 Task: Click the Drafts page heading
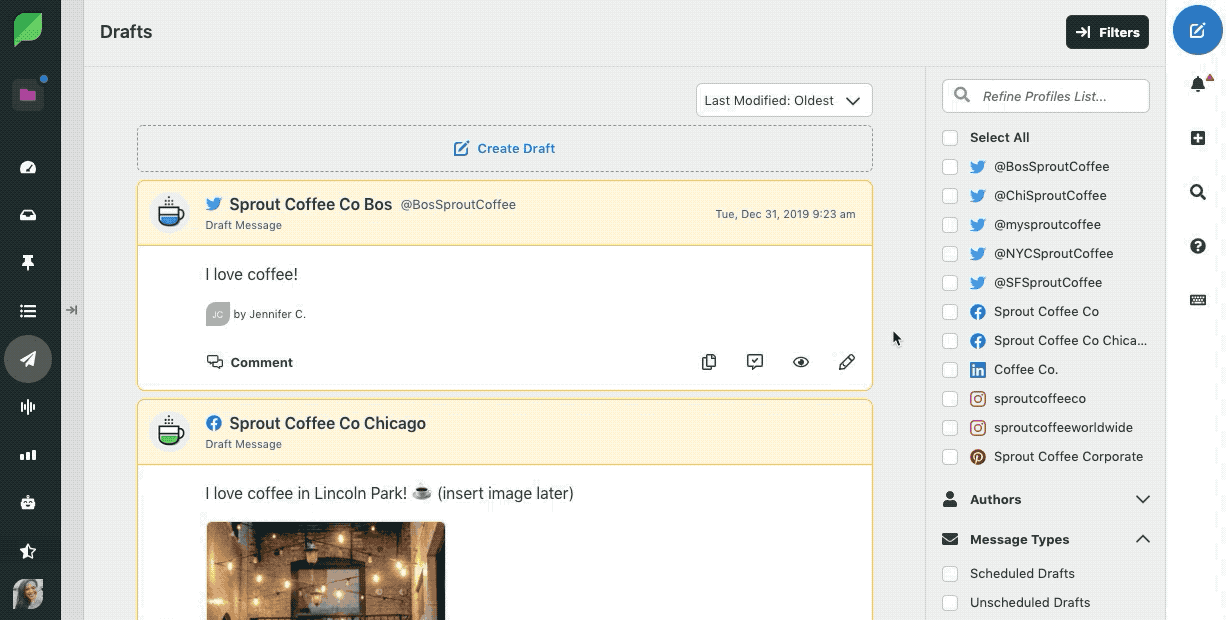coord(126,32)
